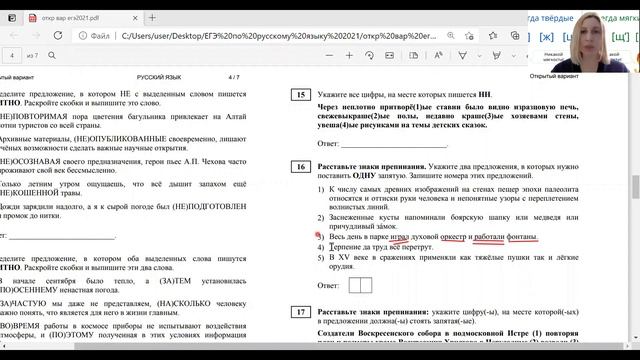640x360 pixels.
Task: Click first answer box for task 16
Action: tap(355, 285)
